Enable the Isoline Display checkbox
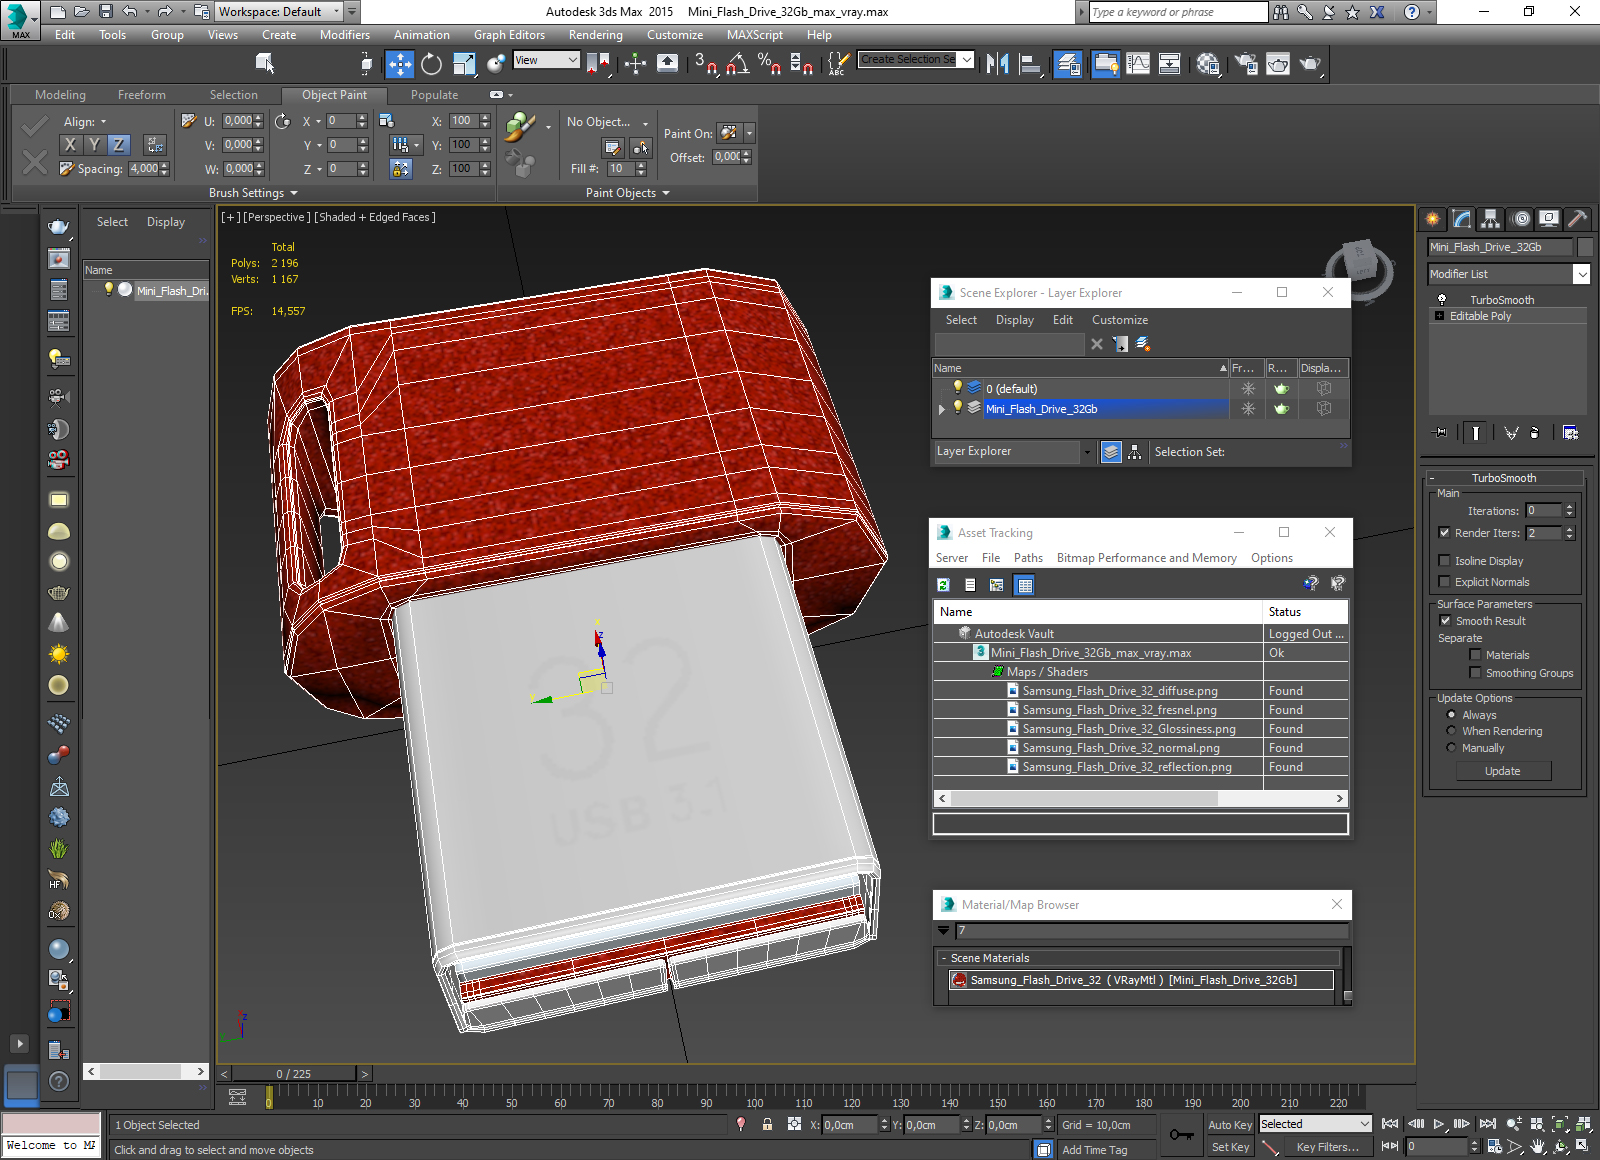Screen dimensions: 1600x1160 [x=1444, y=560]
